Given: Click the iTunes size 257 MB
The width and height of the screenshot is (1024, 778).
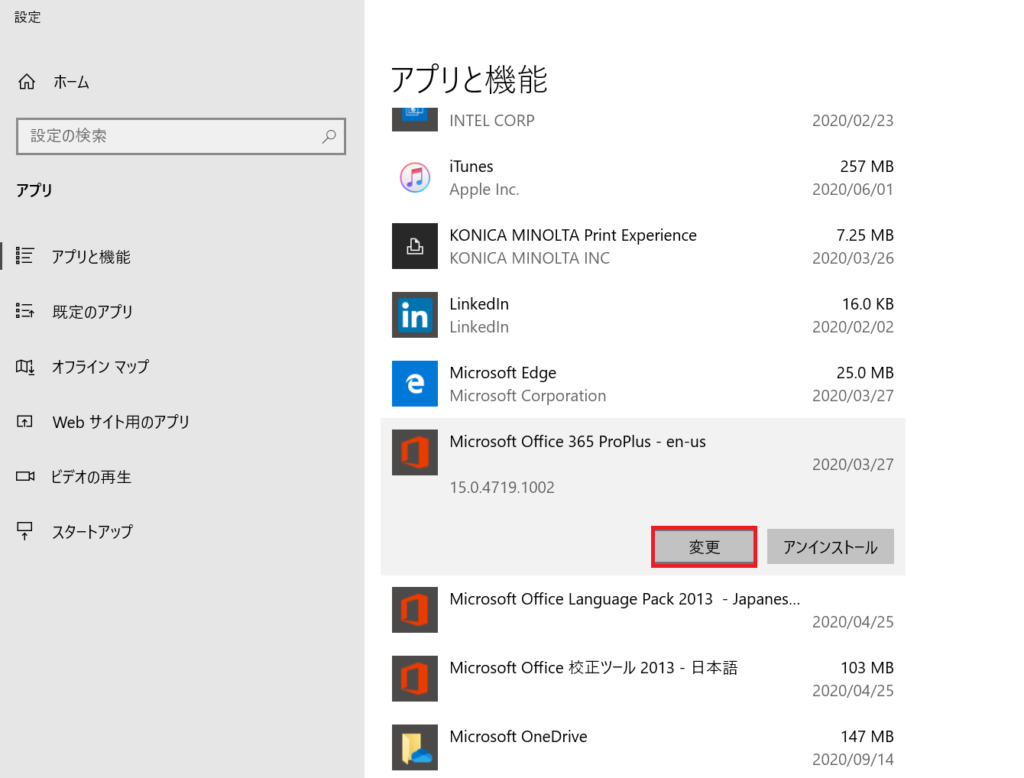Looking at the screenshot, I should click(x=867, y=167).
